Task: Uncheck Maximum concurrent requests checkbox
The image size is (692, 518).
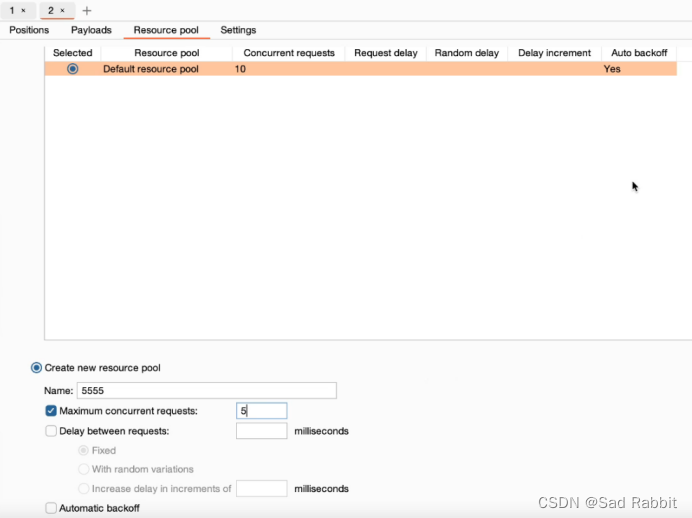Action: point(51,411)
